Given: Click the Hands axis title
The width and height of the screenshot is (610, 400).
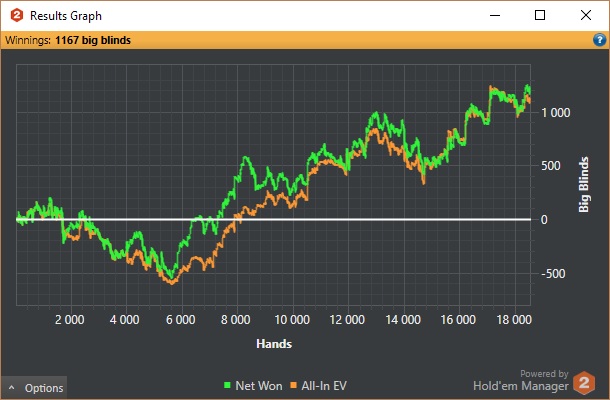Looking at the screenshot, I should tap(274, 344).
